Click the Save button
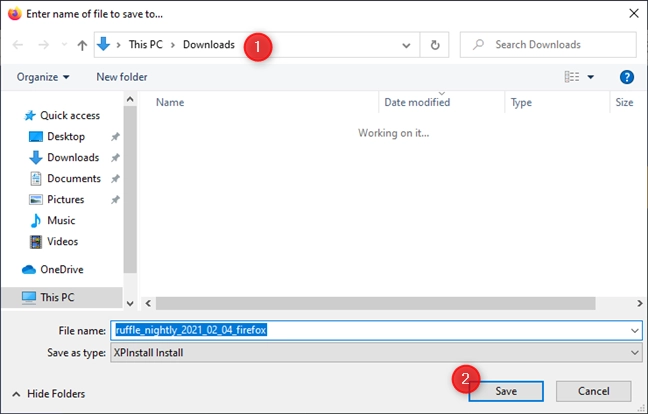Image resolution: width=648 pixels, height=414 pixels. 506,391
